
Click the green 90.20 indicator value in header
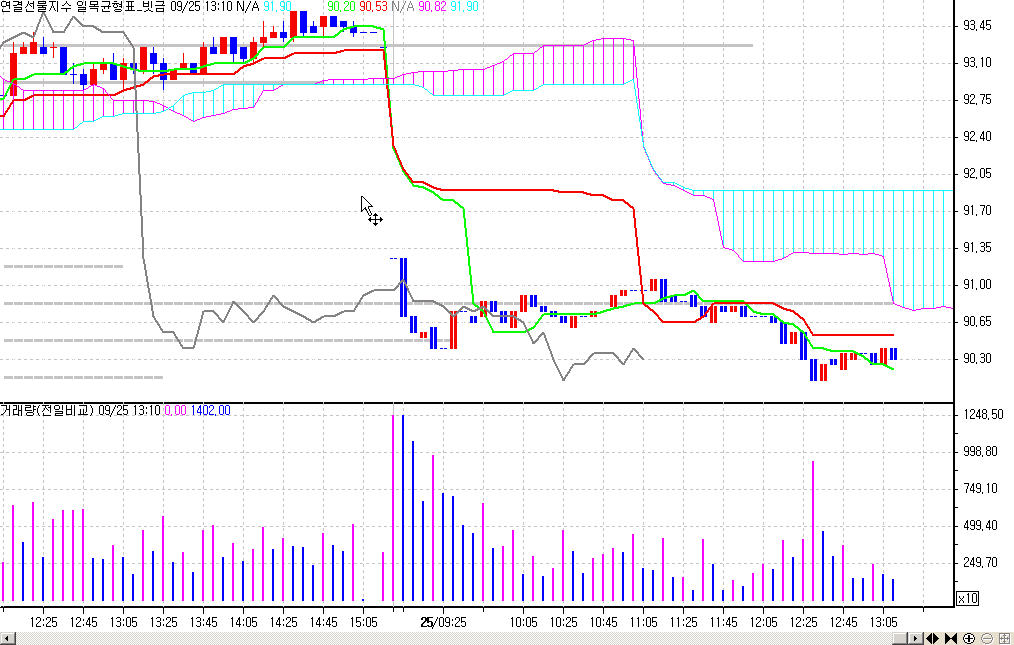click(342, 7)
